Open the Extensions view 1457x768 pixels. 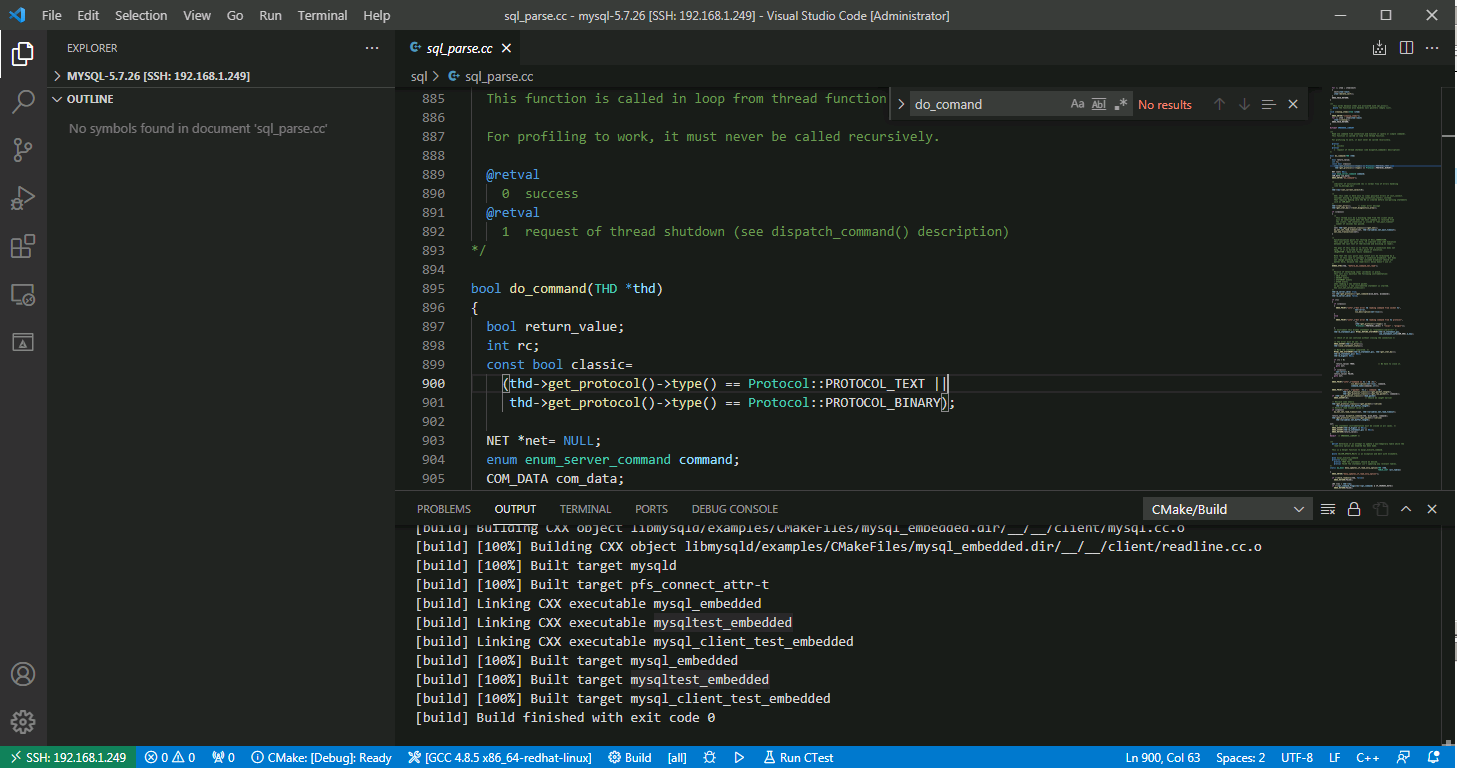click(23, 246)
